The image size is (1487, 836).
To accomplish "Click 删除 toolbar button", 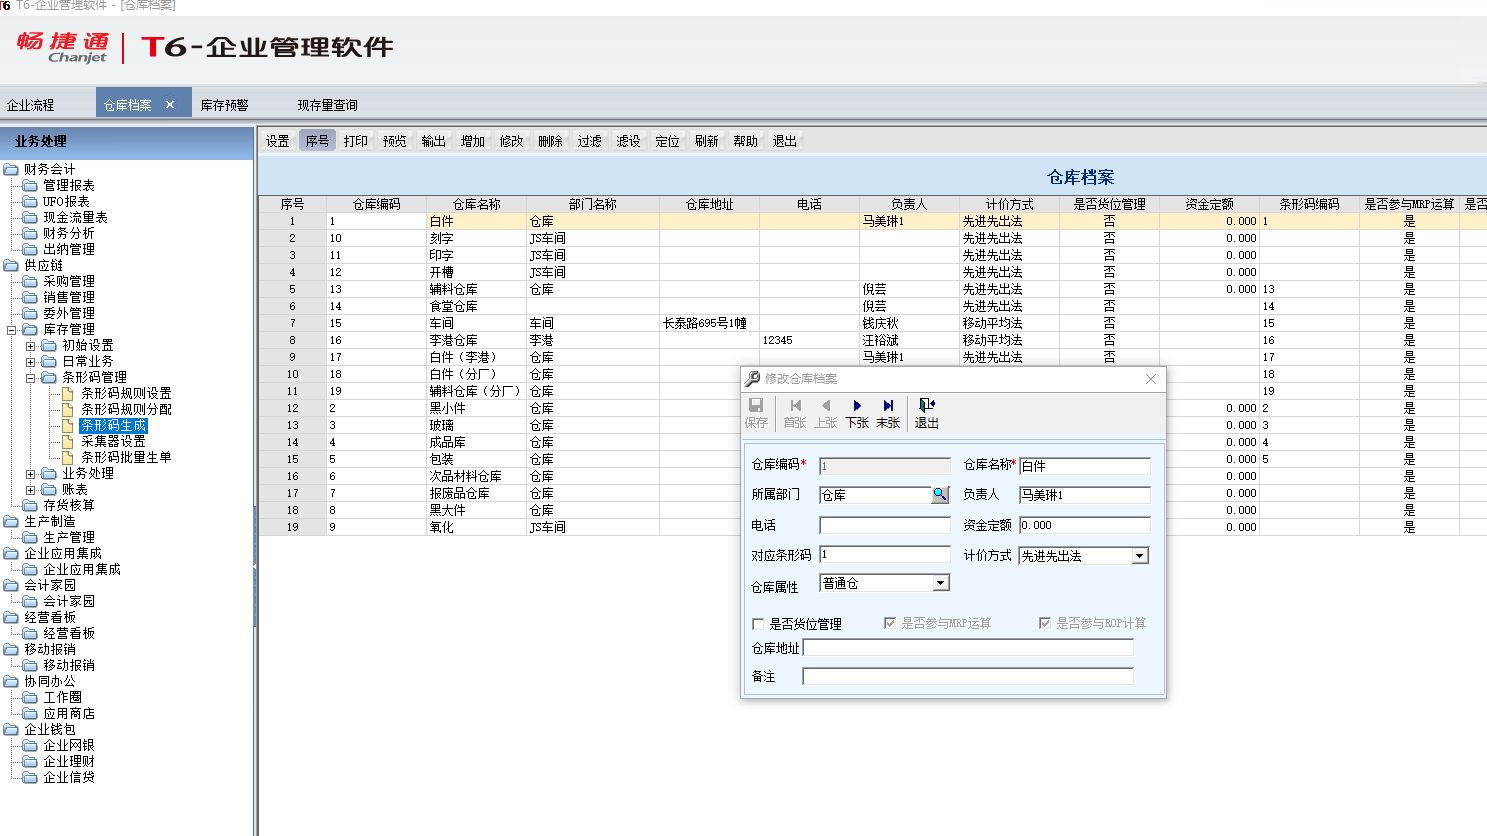I will coord(551,141).
